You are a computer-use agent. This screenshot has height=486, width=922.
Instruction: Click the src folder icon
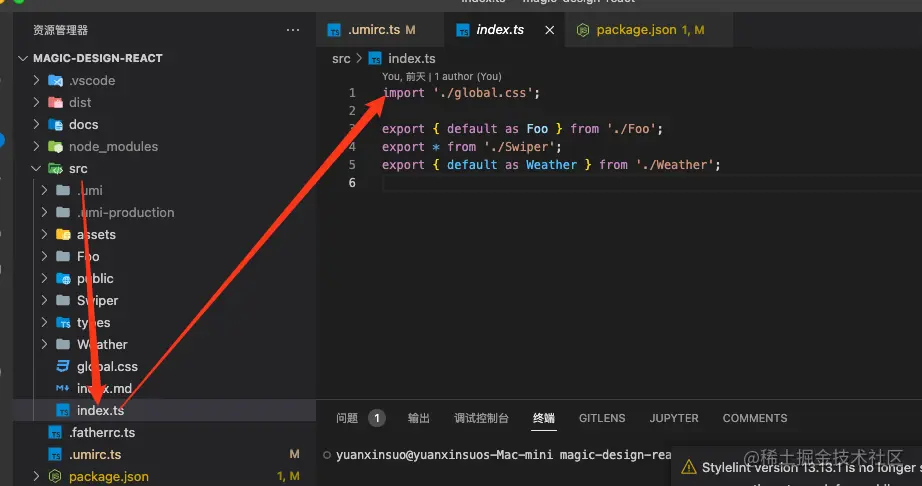coord(55,169)
